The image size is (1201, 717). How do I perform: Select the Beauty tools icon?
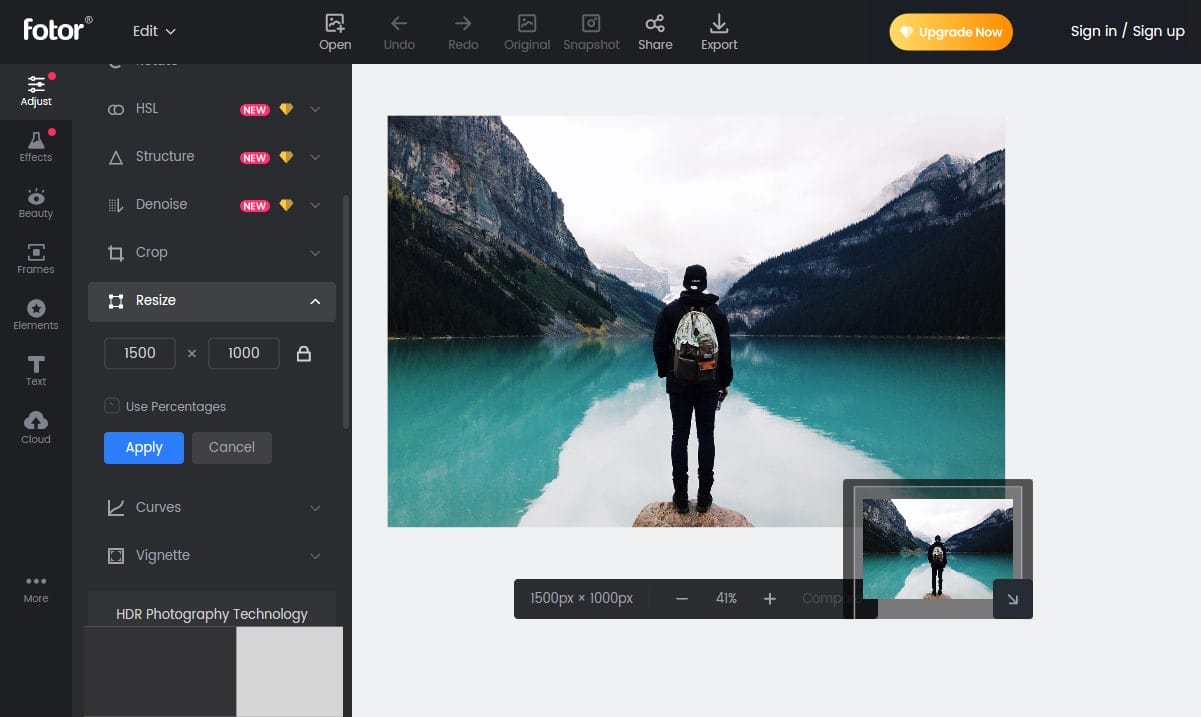(x=35, y=204)
